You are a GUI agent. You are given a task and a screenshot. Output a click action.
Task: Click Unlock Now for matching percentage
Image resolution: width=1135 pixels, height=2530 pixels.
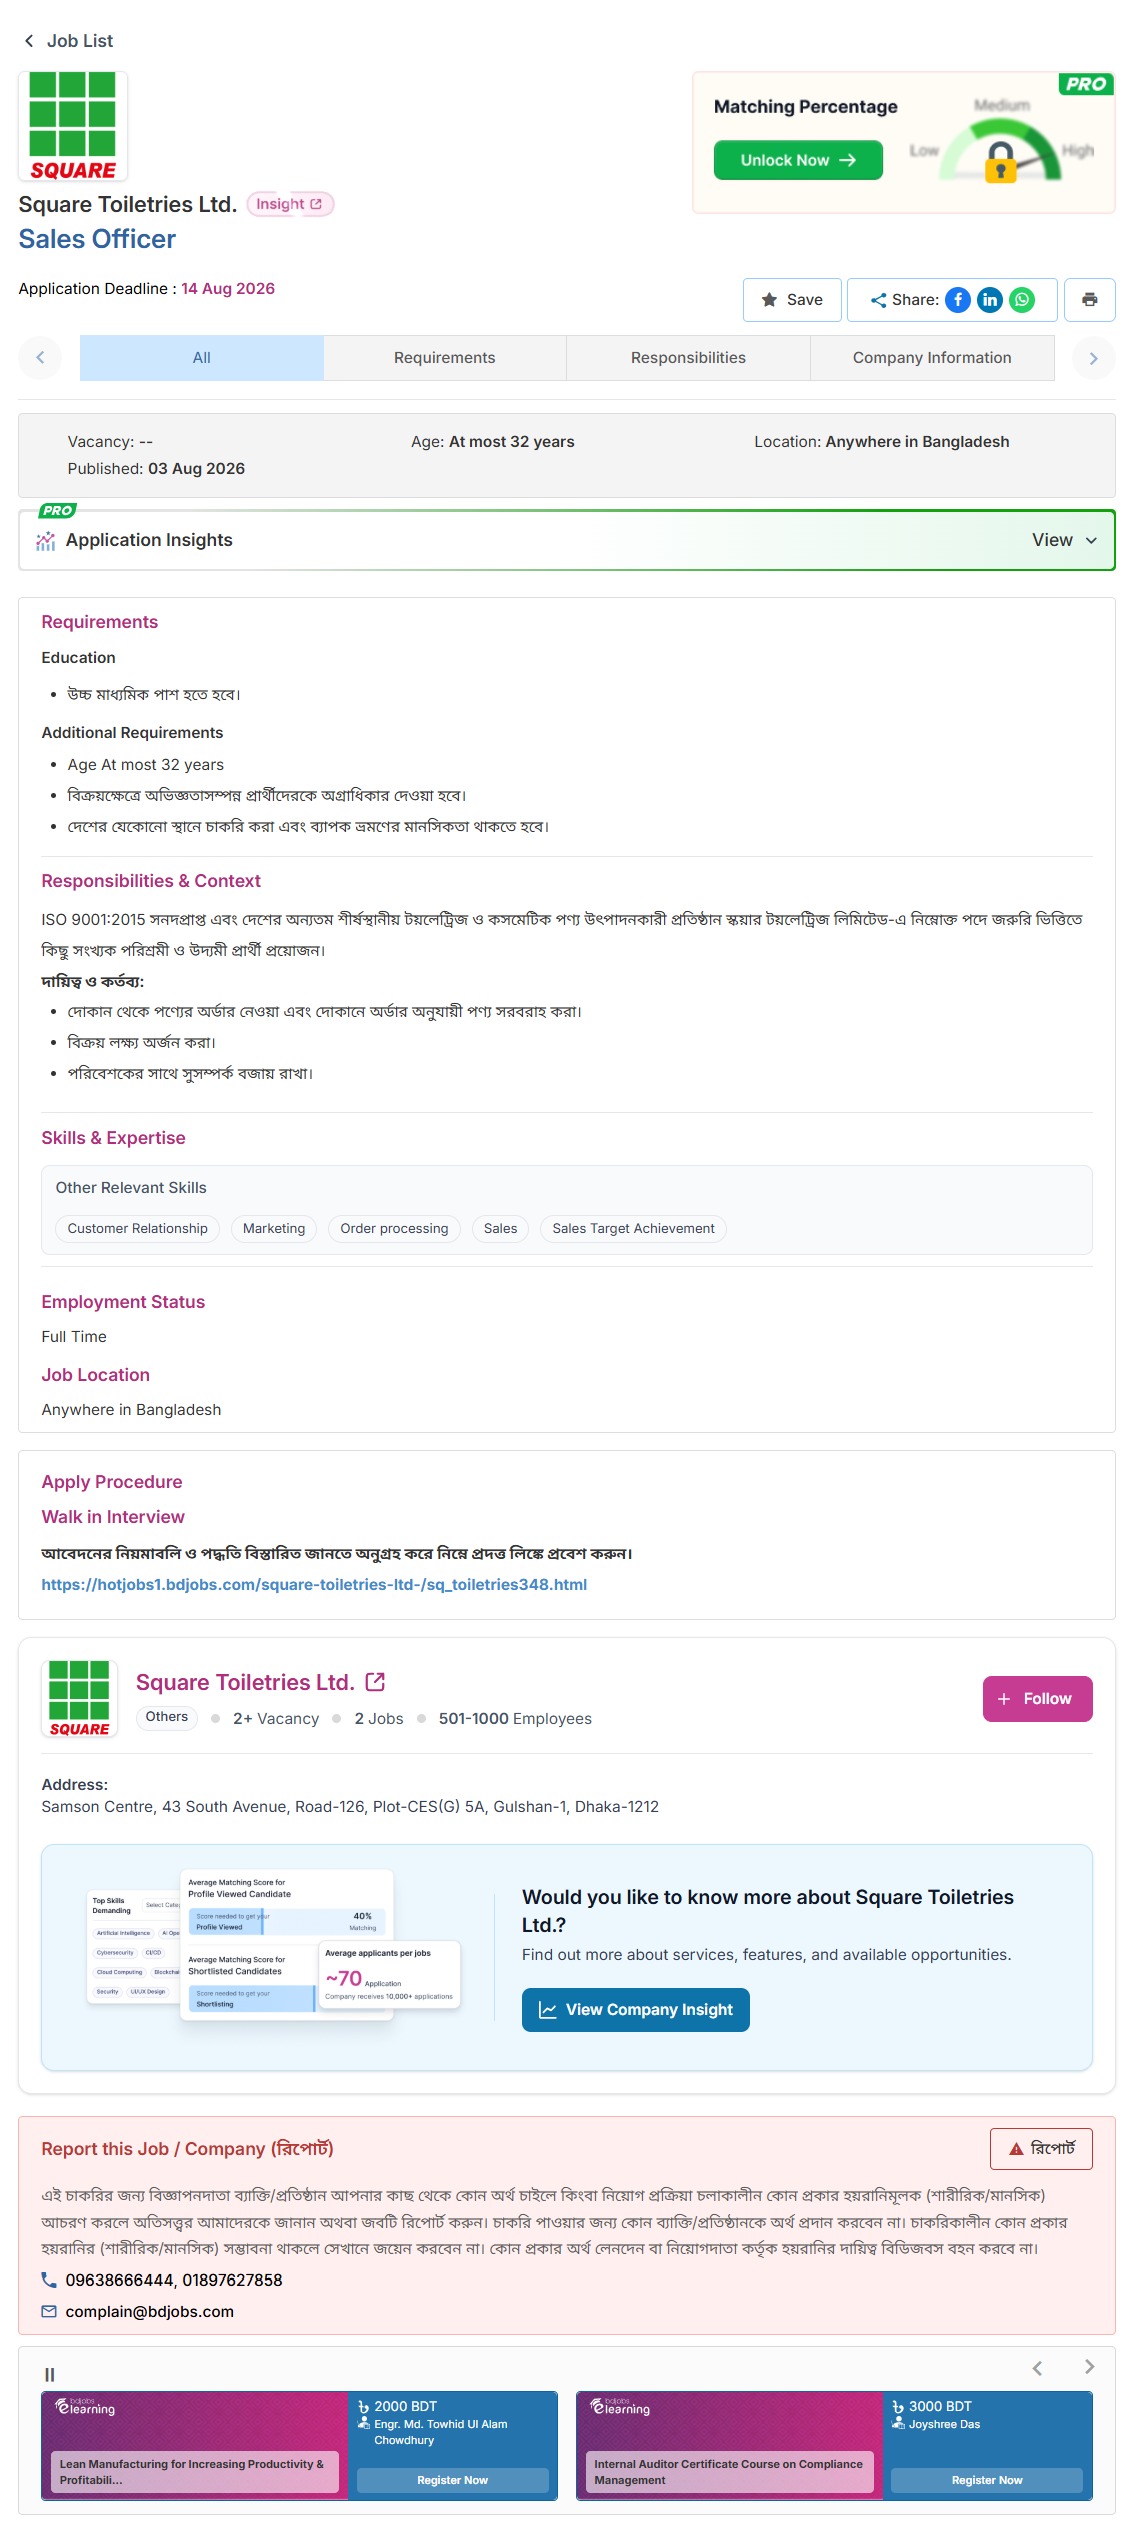(798, 160)
